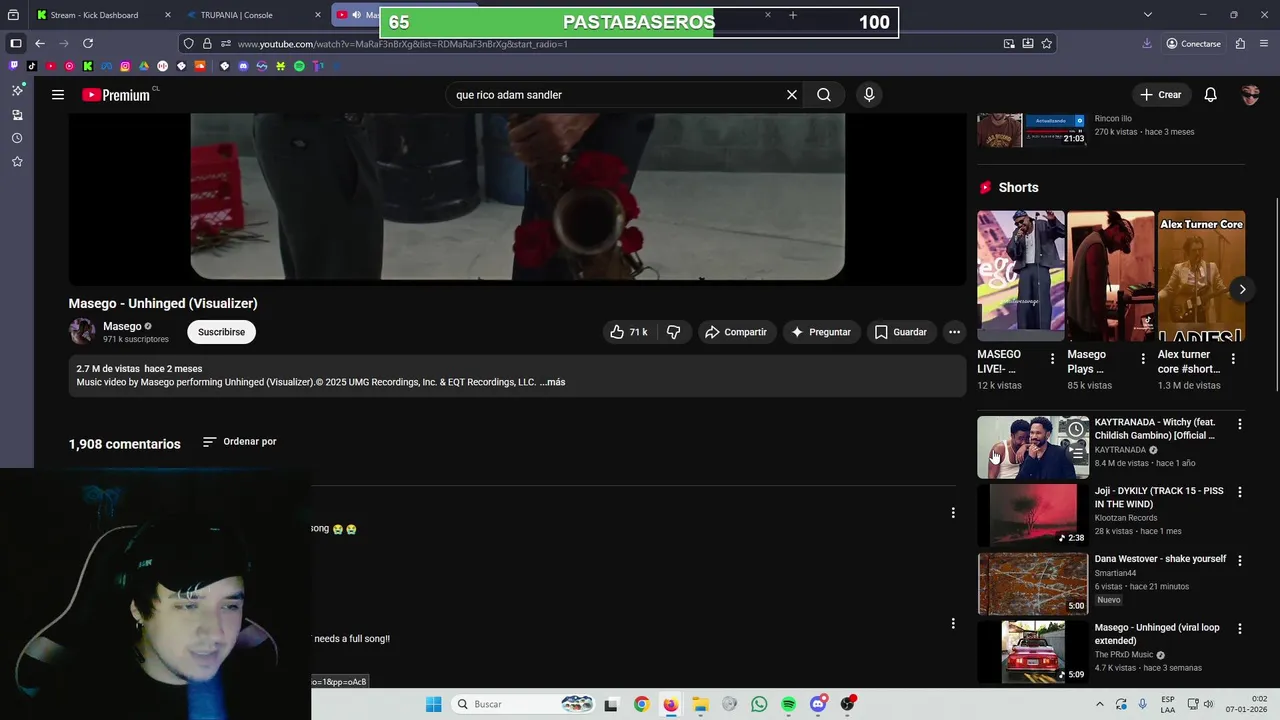Start voice search with the microphone
The image size is (1280, 720).
pyautogui.click(x=869, y=95)
